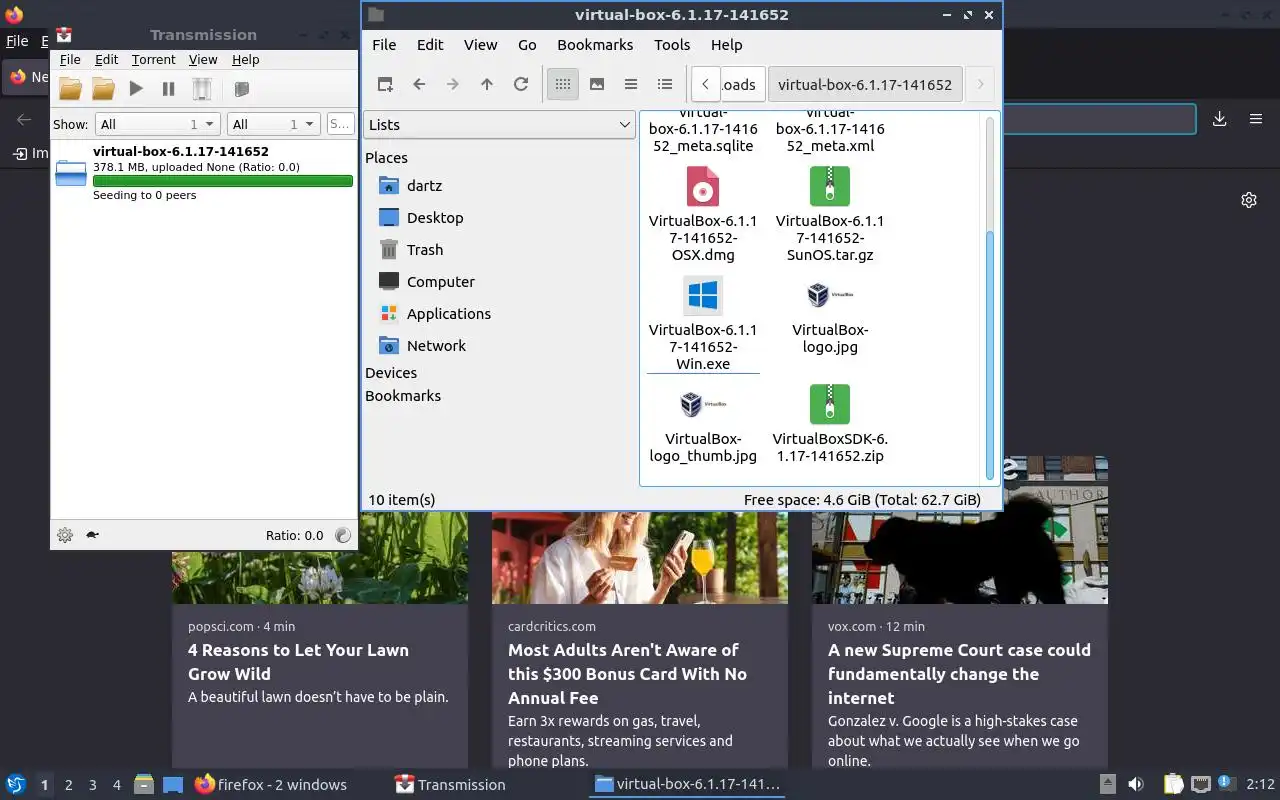Select VirtualBox Win.exe file icon
1280x800 pixels.
703,296
